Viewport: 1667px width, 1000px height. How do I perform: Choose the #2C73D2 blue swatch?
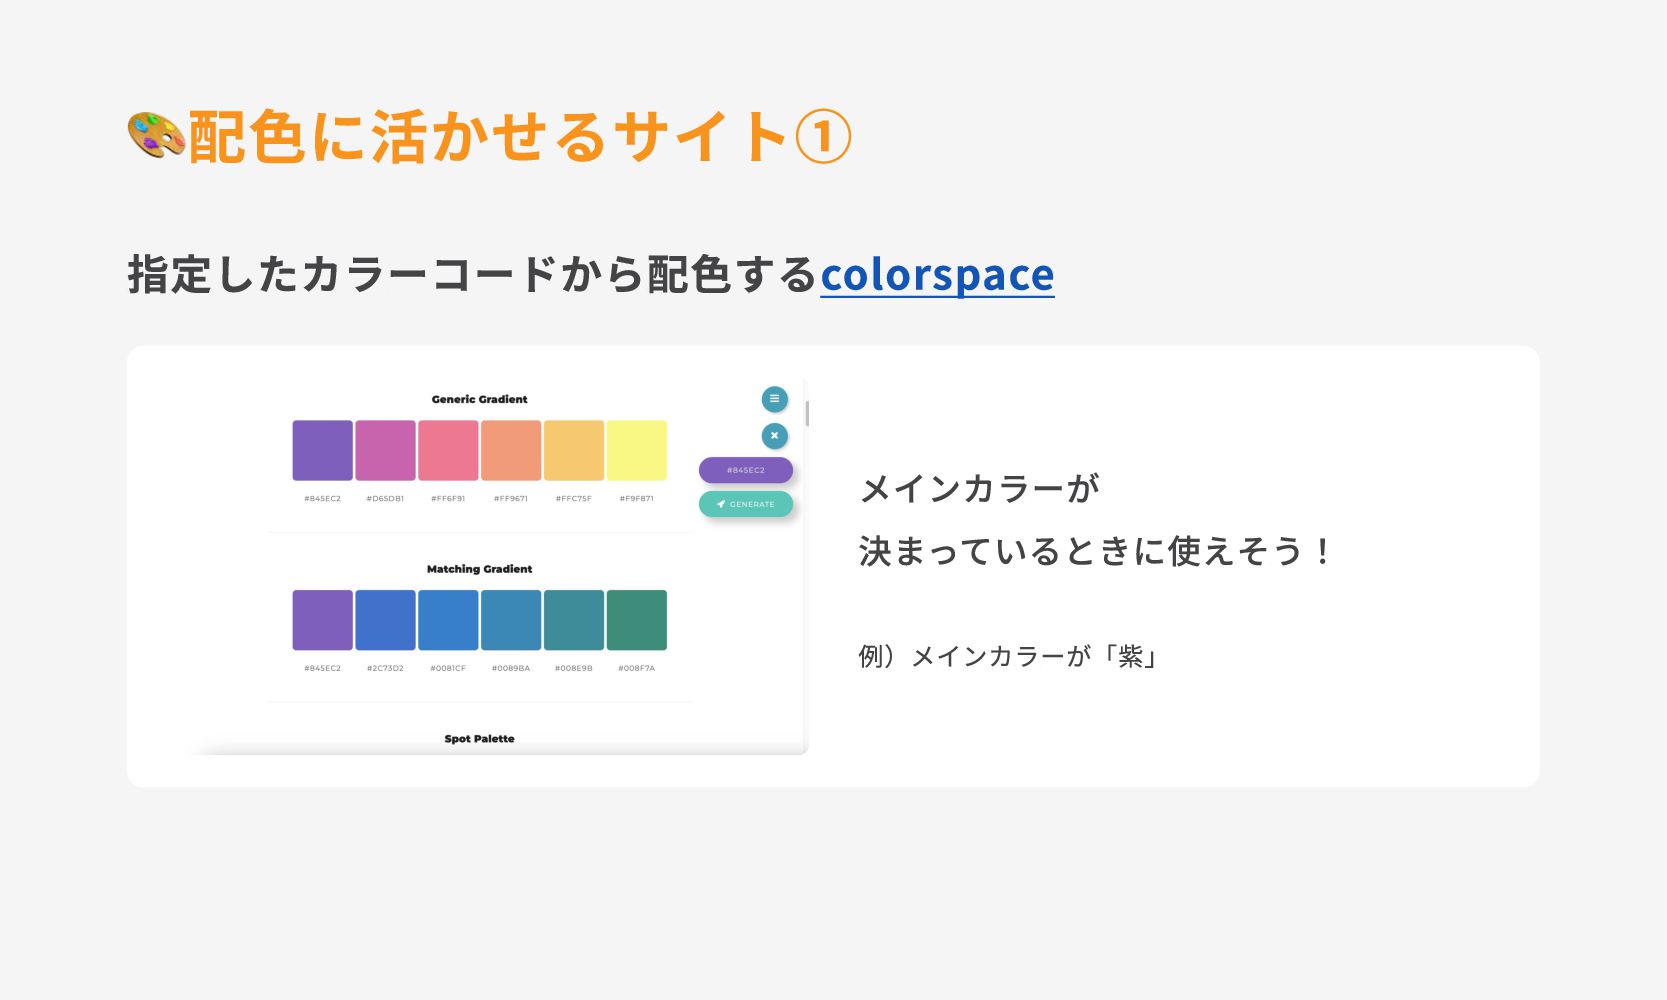click(x=385, y=620)
